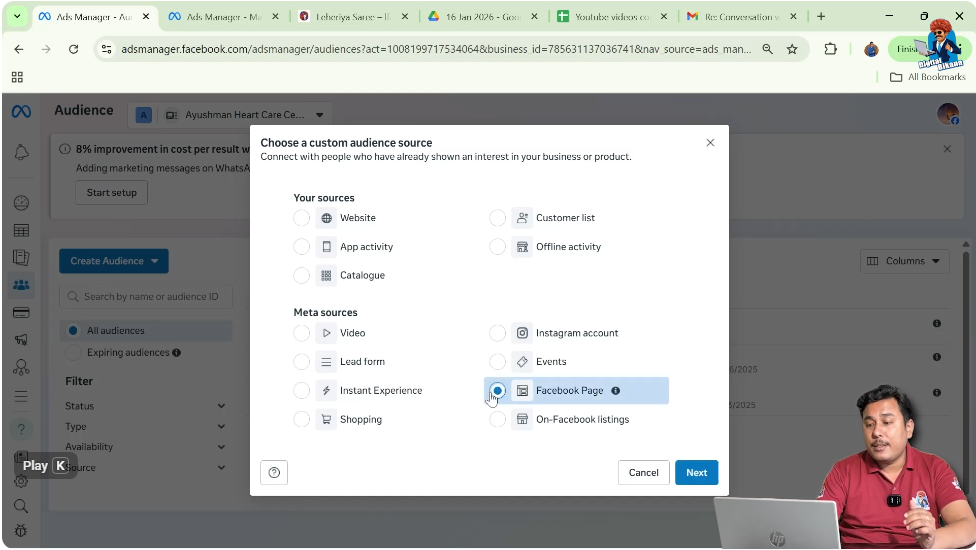
Task: Click Start setup button
Action: click(111, 192)
